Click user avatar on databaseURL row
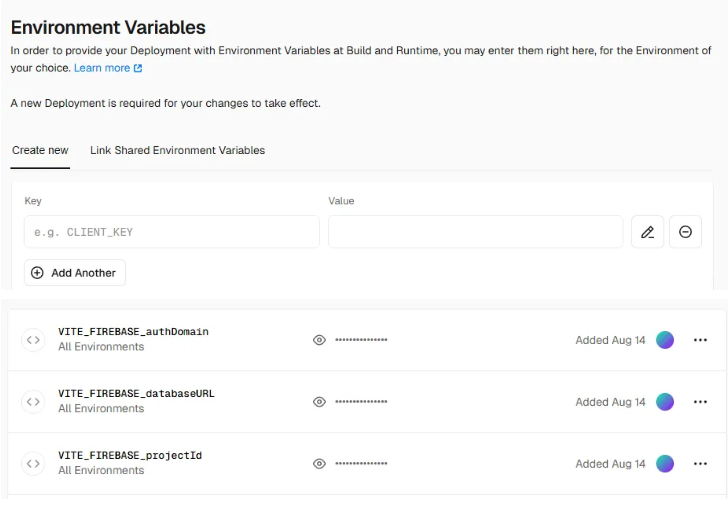Viewport: 728px width, 505px height. (665, 402)
